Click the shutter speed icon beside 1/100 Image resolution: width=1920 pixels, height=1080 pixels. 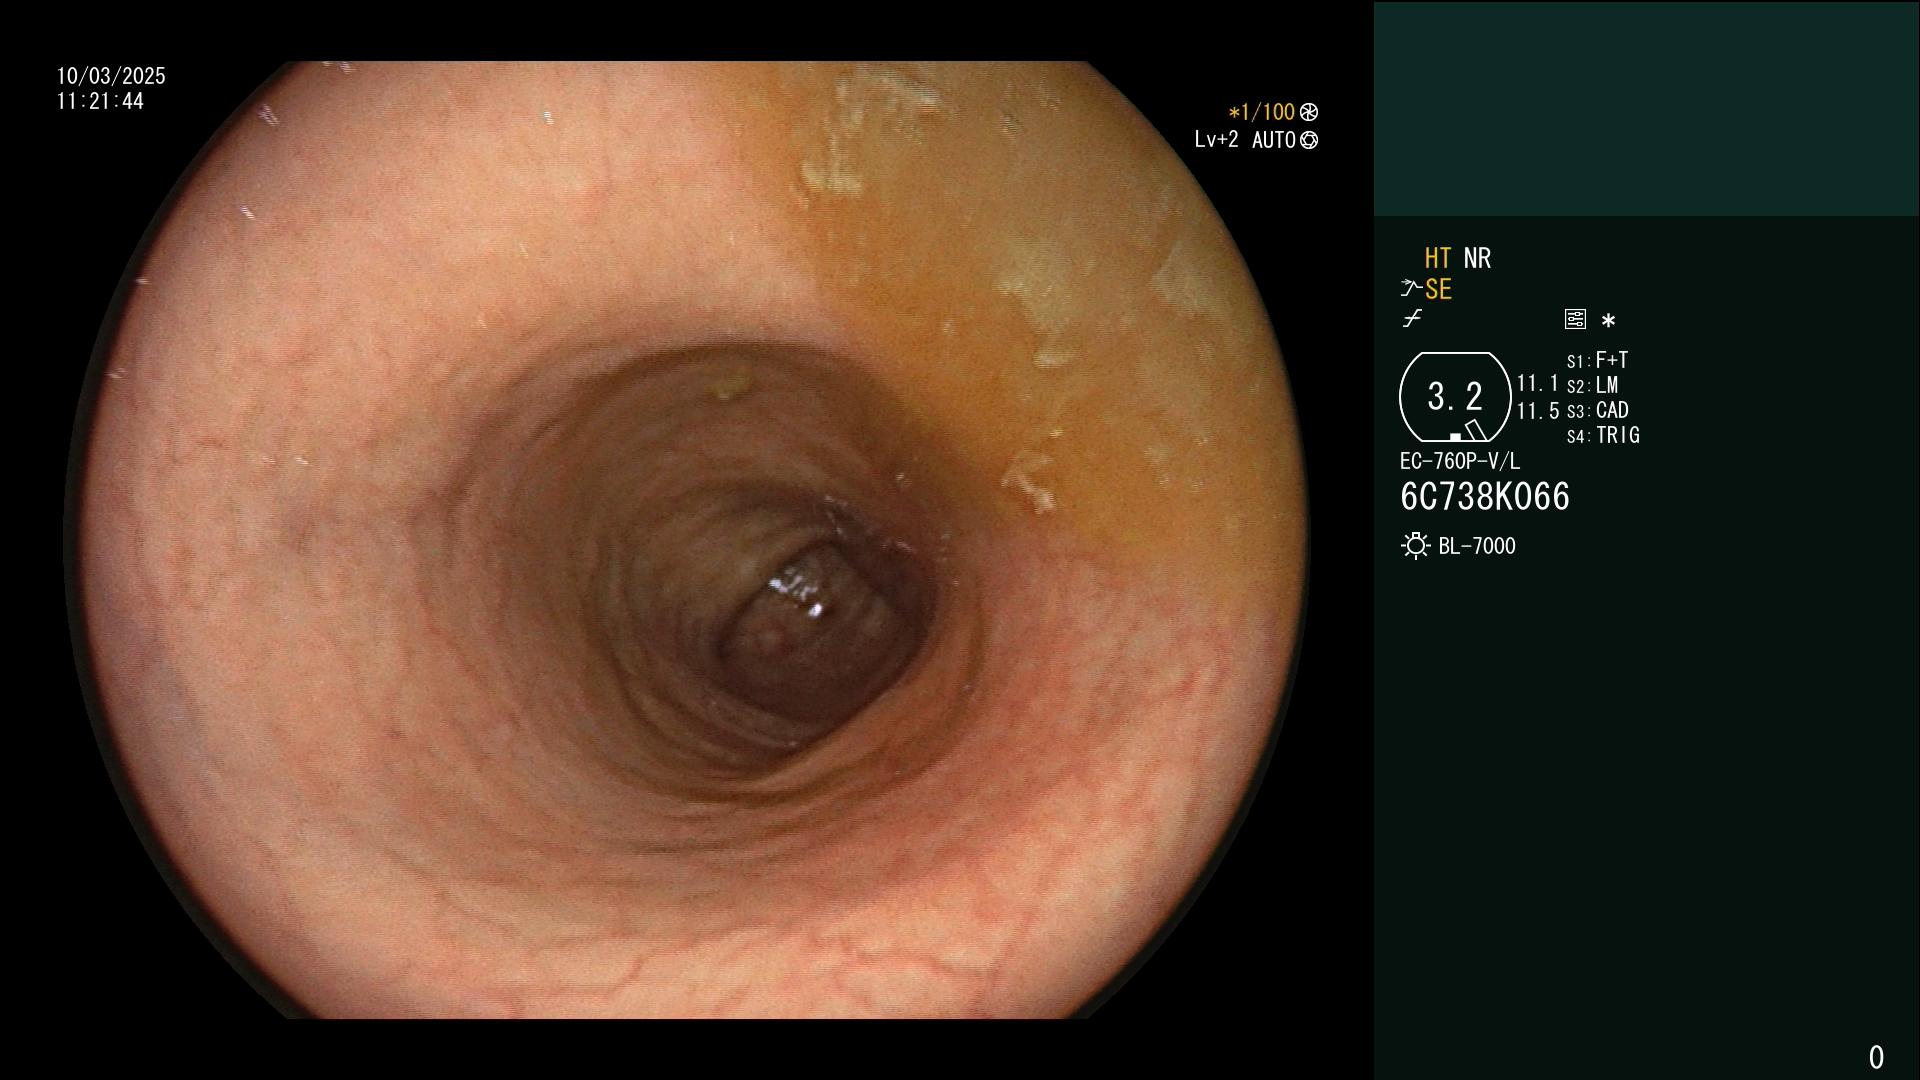coord(1309,112)
